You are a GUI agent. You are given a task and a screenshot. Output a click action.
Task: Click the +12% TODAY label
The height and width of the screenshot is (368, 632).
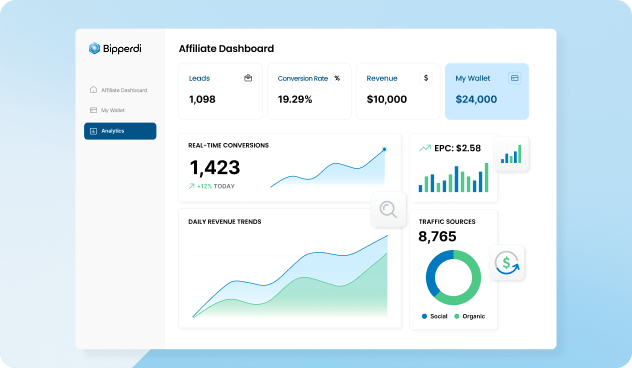[216, 186]
